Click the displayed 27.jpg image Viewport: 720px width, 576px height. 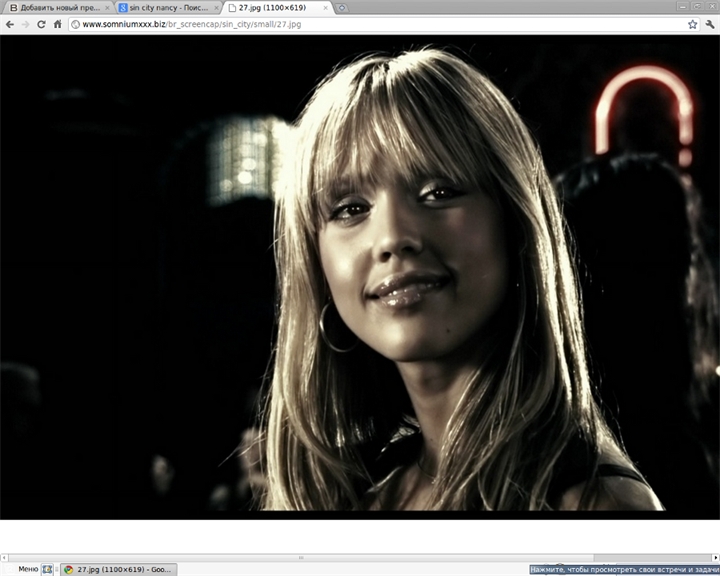point(360,277)
